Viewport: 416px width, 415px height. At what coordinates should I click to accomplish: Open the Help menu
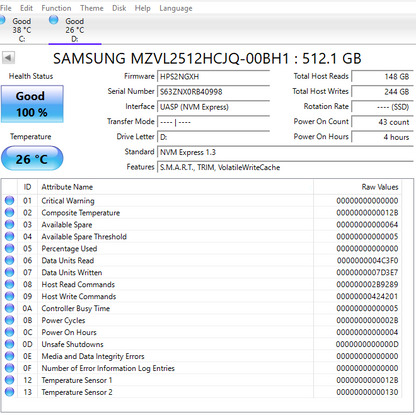click(x=142, y=8)
